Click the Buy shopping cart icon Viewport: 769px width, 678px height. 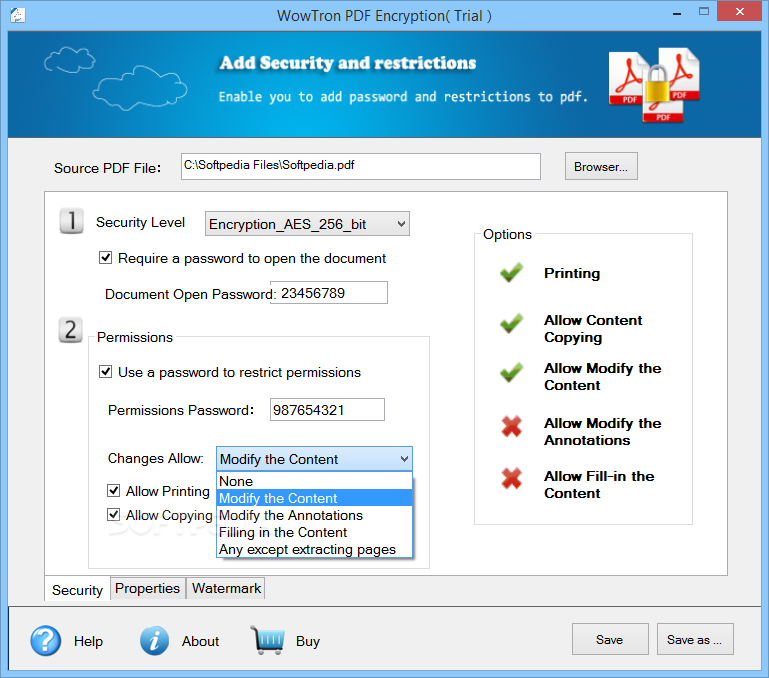268,640
